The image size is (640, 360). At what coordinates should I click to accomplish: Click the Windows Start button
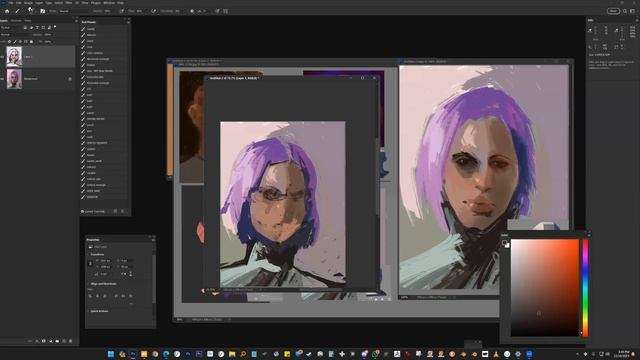[111, 354]
